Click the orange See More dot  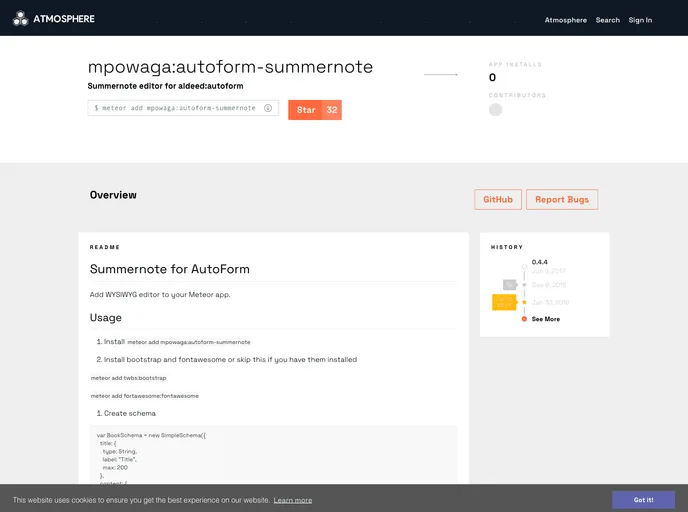coord(524,319)
